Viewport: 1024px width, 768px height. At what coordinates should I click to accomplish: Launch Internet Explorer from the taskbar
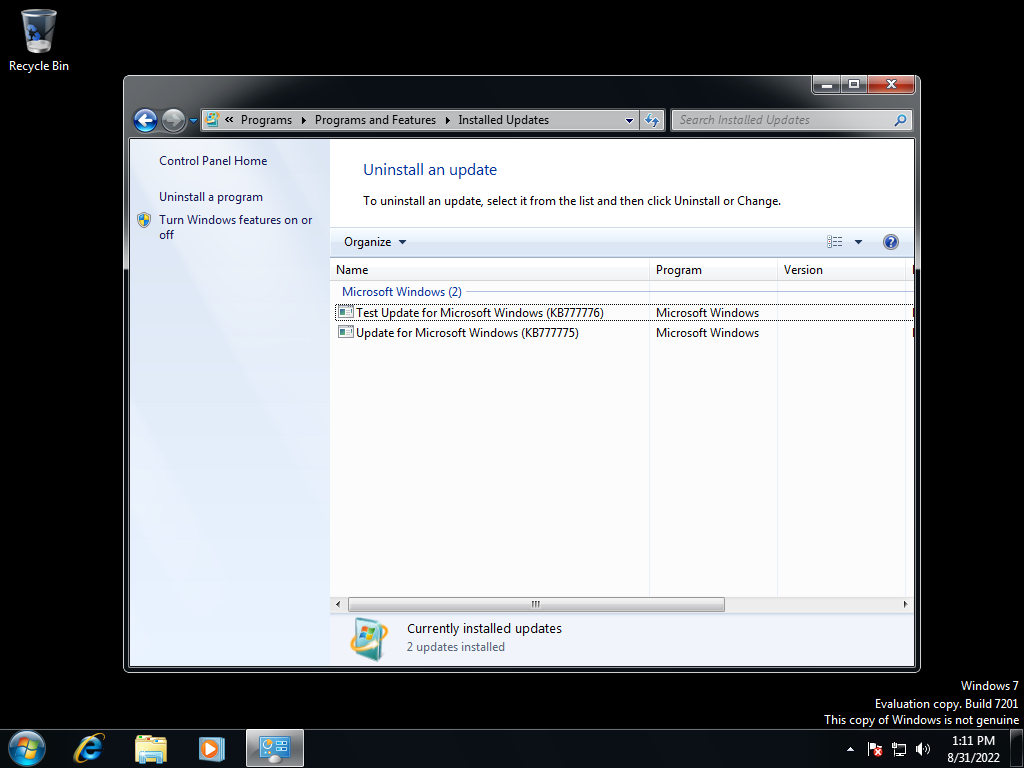point(89,748)
